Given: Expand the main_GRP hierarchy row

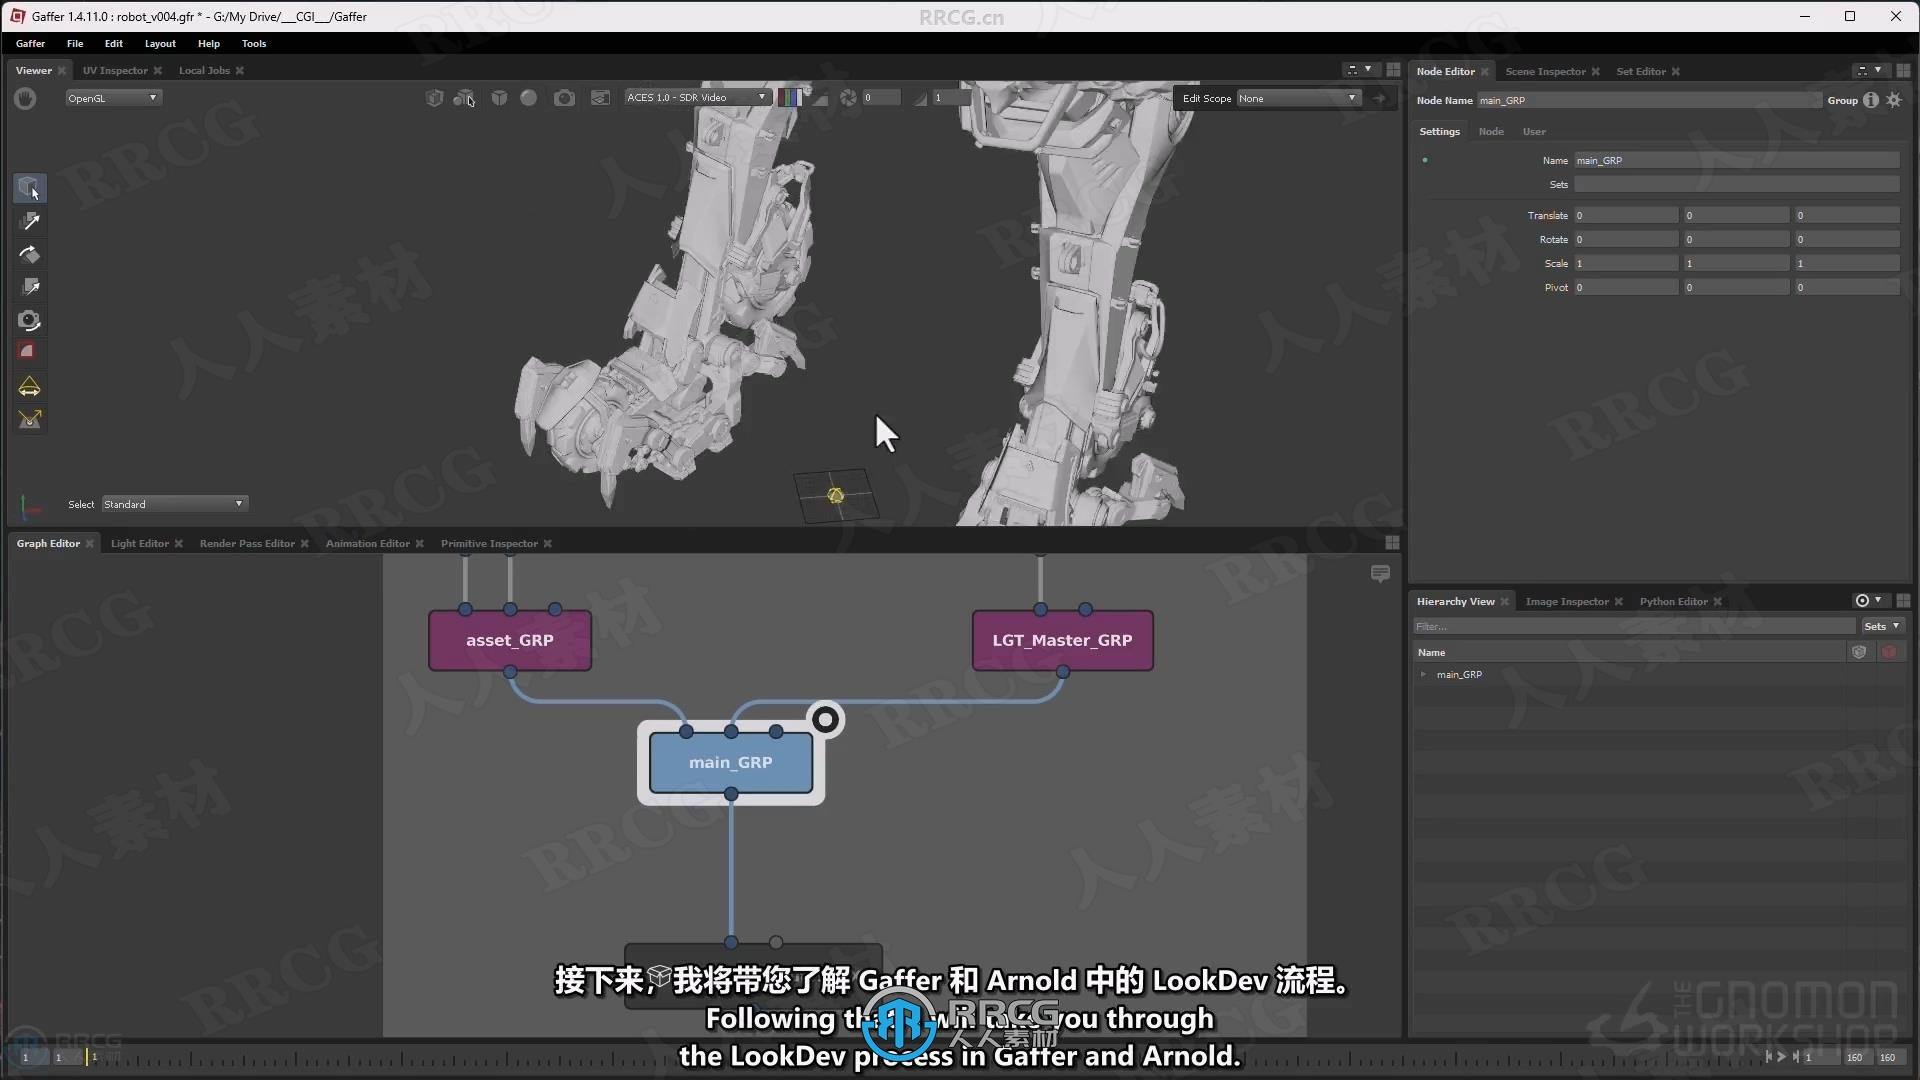Looking at the screenshot, I should pos(1423,675).
